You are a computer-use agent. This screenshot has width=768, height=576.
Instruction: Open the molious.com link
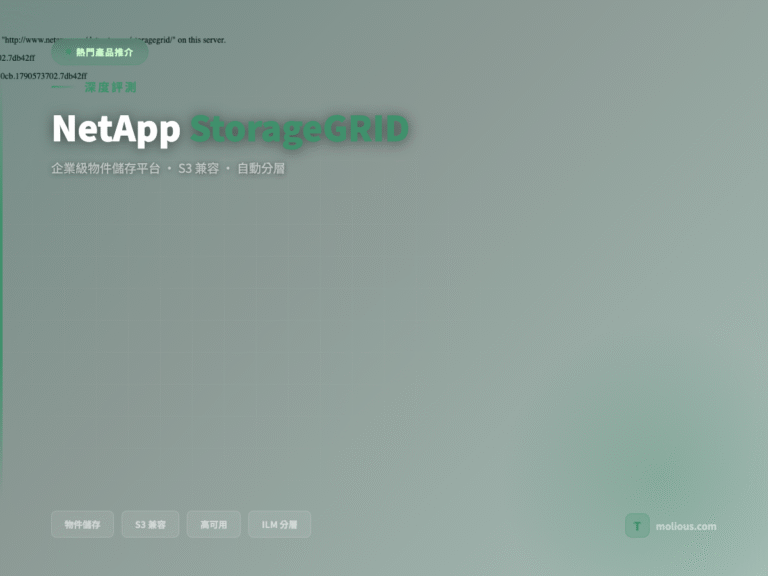pos(686,527)
